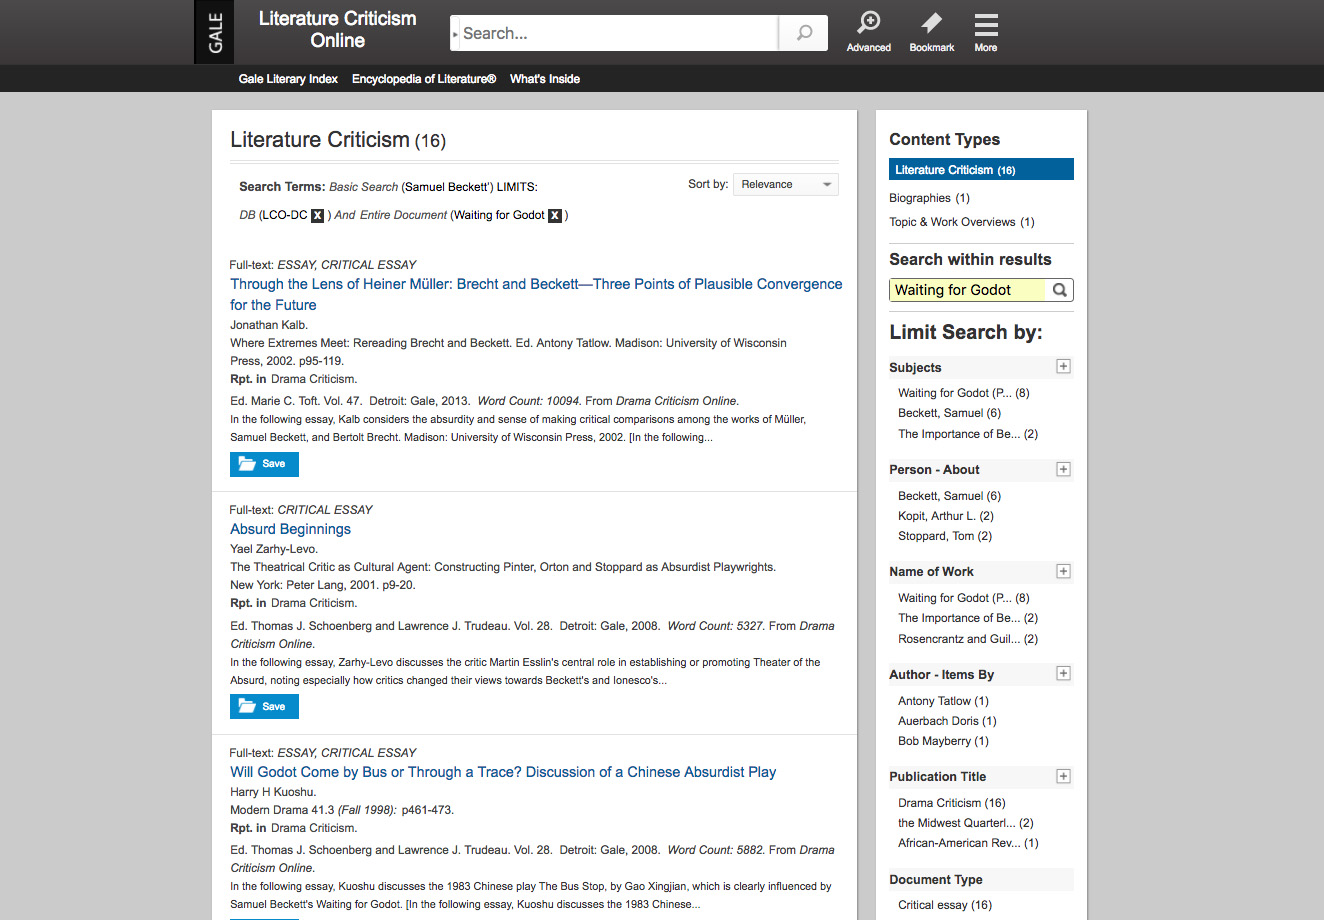Click the GALE logo

pyautogui.click(x=214, y=32)
